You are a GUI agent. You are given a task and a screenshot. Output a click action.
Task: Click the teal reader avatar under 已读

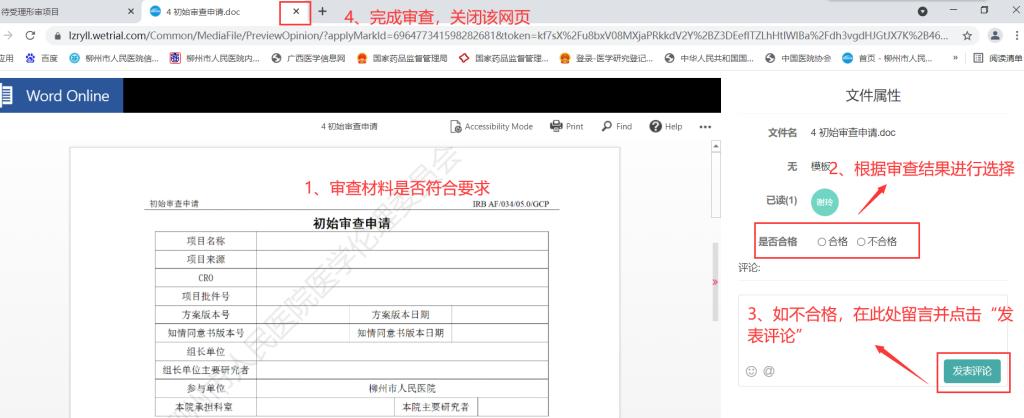pos(824,201)
